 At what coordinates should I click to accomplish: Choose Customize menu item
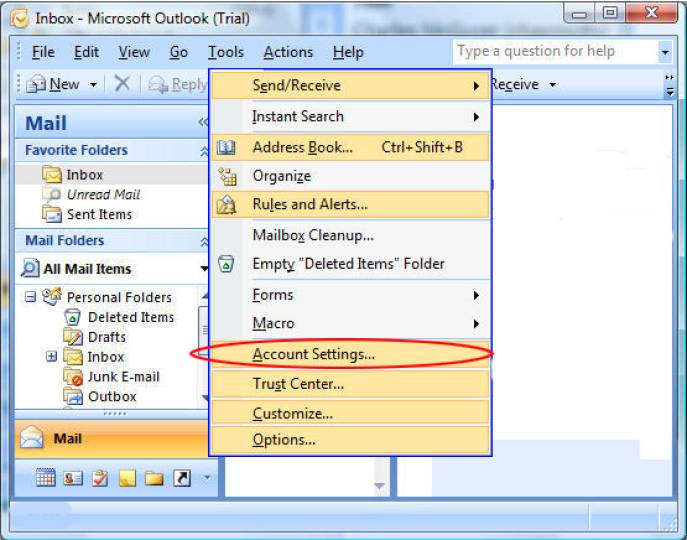tap(350, 413)
